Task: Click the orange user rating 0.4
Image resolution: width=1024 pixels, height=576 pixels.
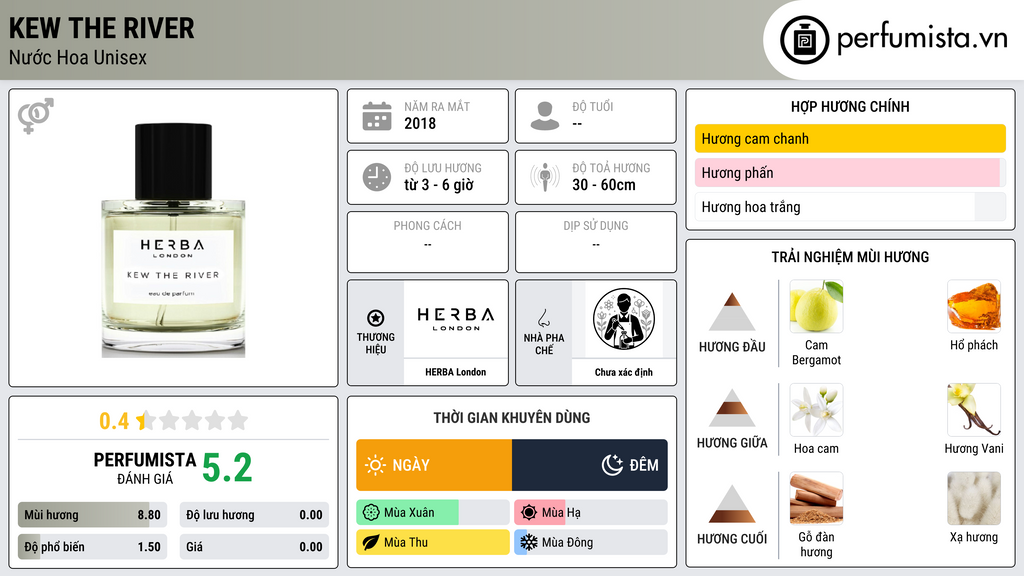Action: point(114,421)
